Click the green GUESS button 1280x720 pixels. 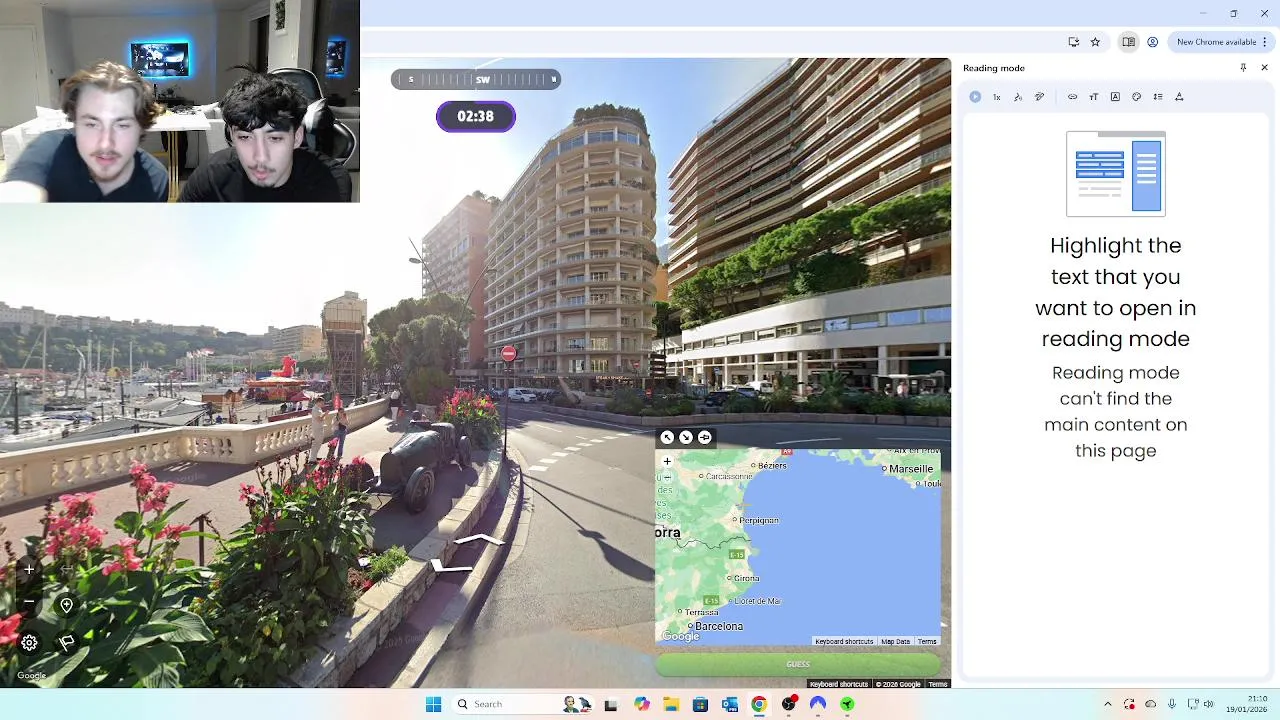pos(798,664)
